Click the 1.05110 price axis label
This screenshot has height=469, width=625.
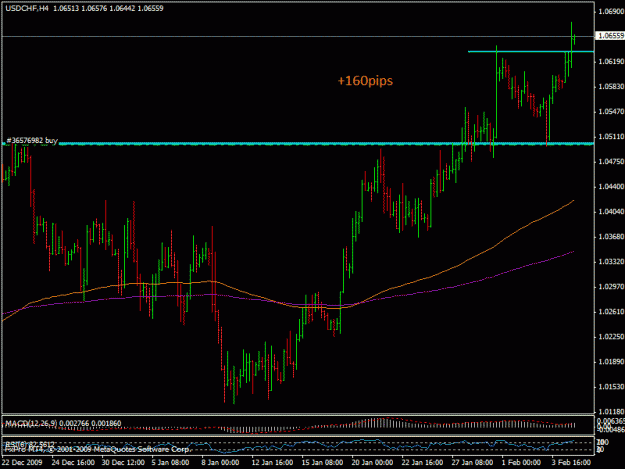pos(611,137)
